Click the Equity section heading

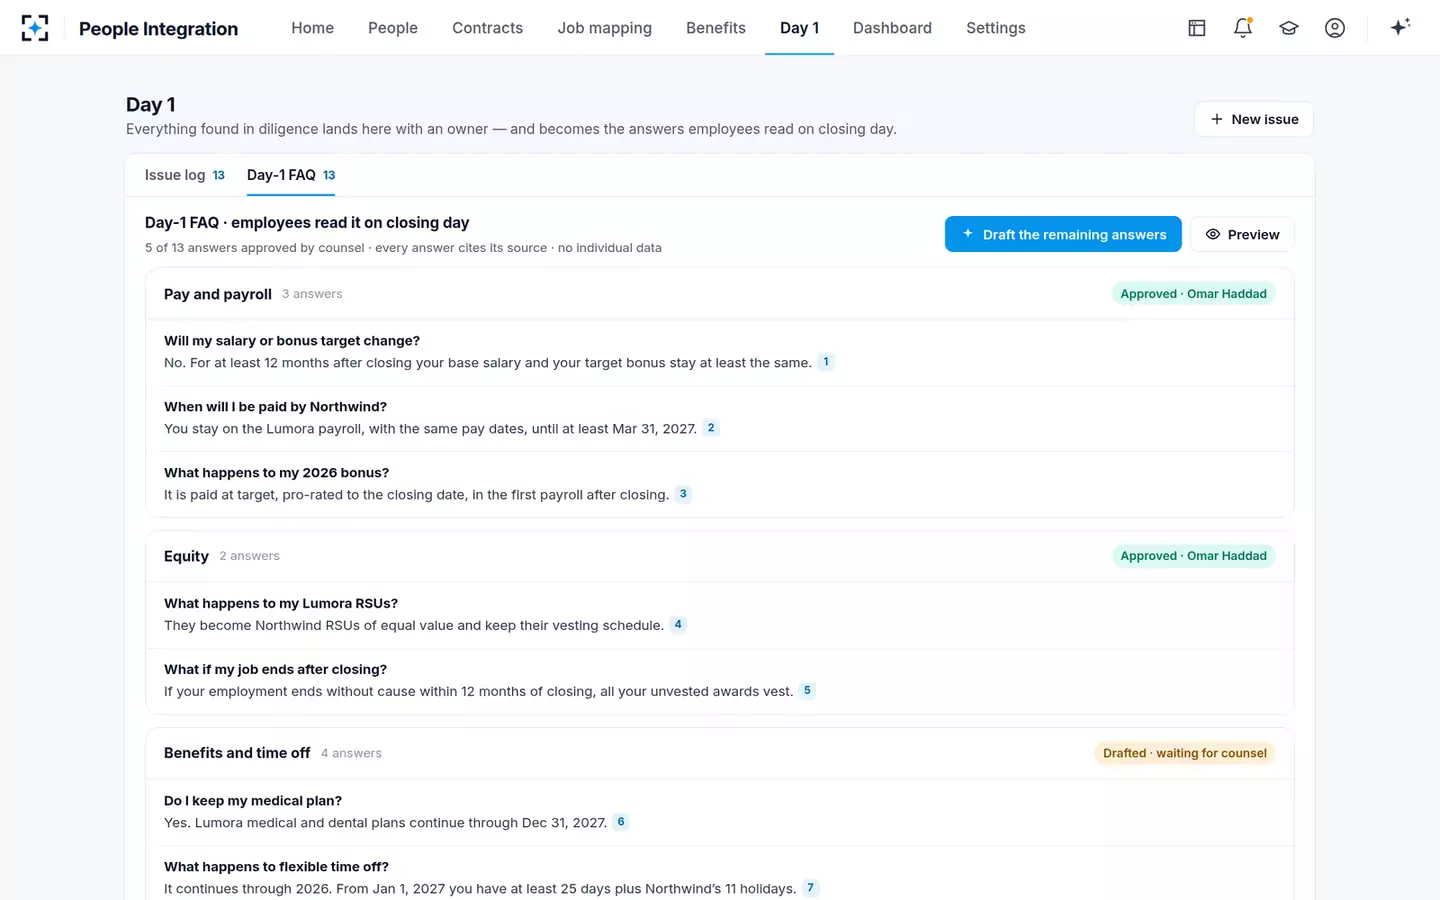[186, 556]
